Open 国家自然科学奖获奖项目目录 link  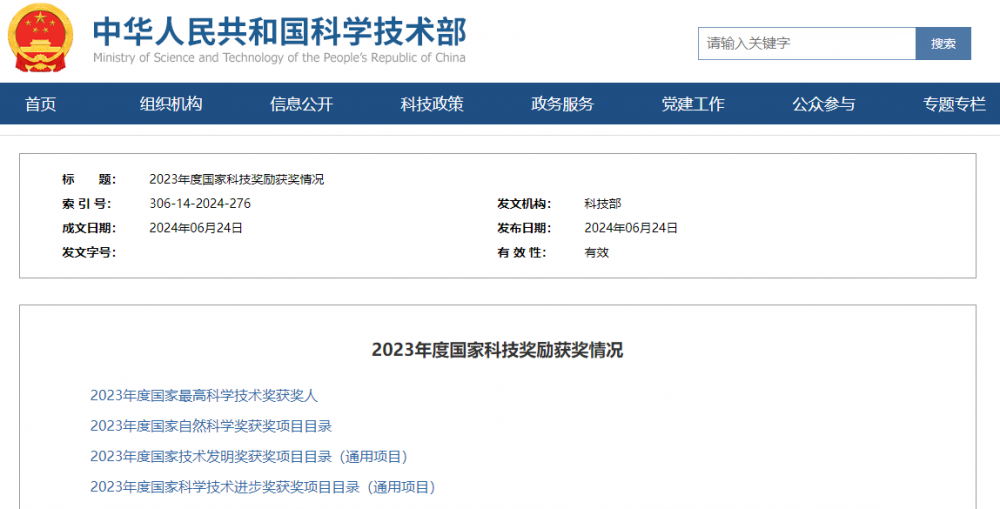(211, 426)
